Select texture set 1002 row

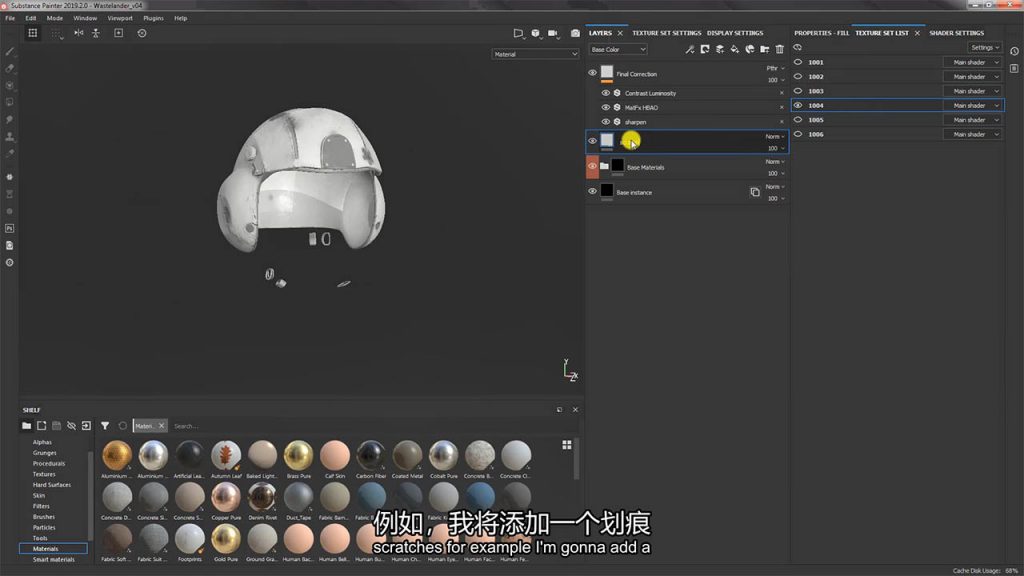897,76
